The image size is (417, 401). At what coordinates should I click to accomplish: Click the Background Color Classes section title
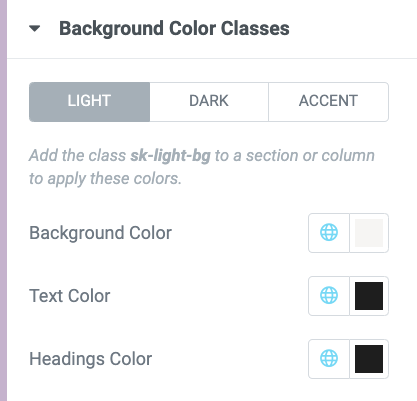[174, 29]
